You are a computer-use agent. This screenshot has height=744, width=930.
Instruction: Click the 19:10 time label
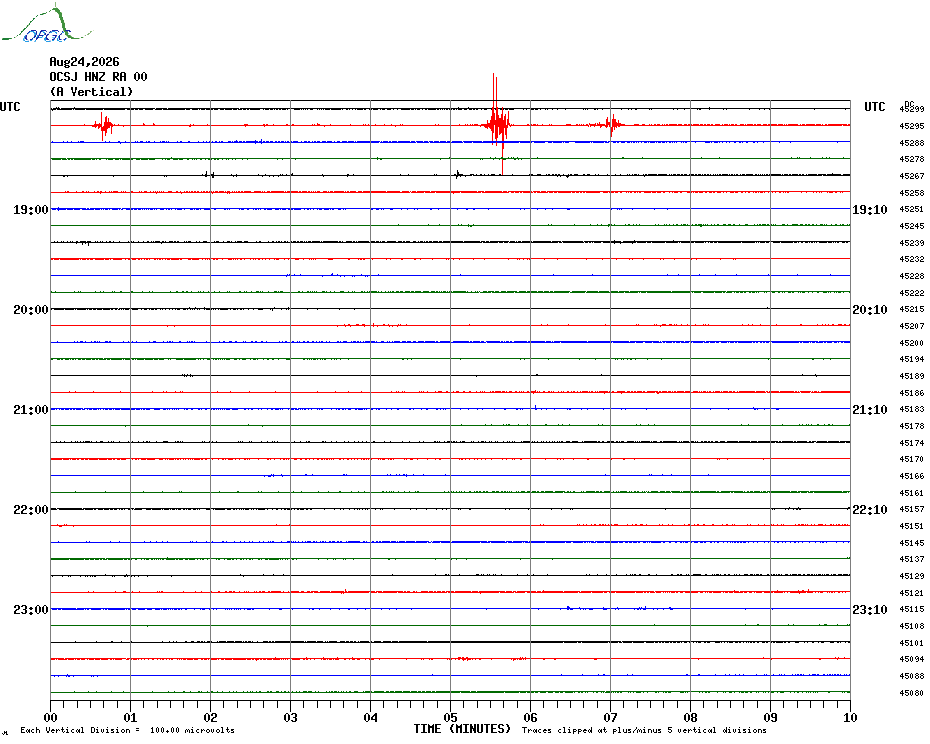tap(870, 209)
